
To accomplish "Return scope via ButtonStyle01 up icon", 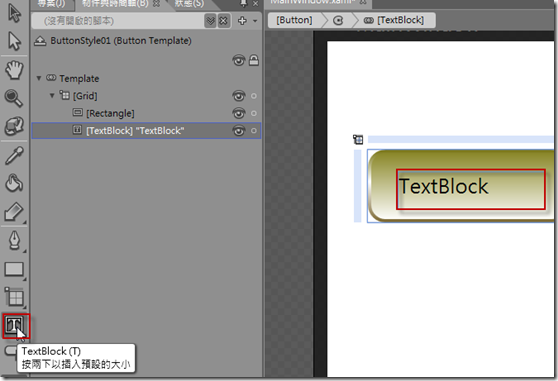I will (x=40, y=41).
